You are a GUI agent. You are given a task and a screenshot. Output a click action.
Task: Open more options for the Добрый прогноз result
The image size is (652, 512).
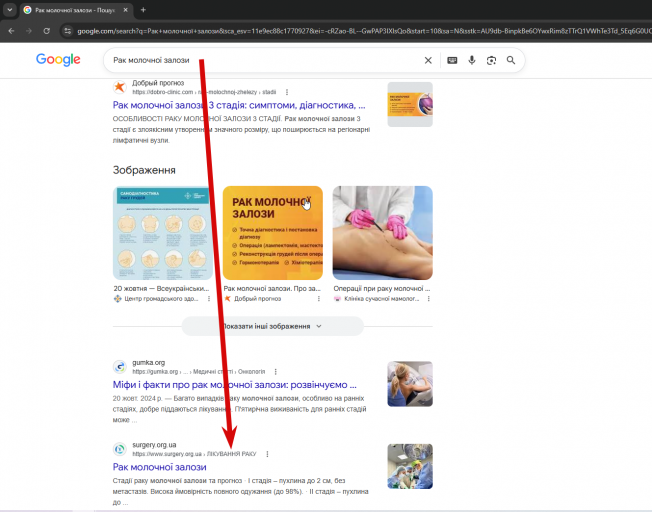[x=286, y=92]
